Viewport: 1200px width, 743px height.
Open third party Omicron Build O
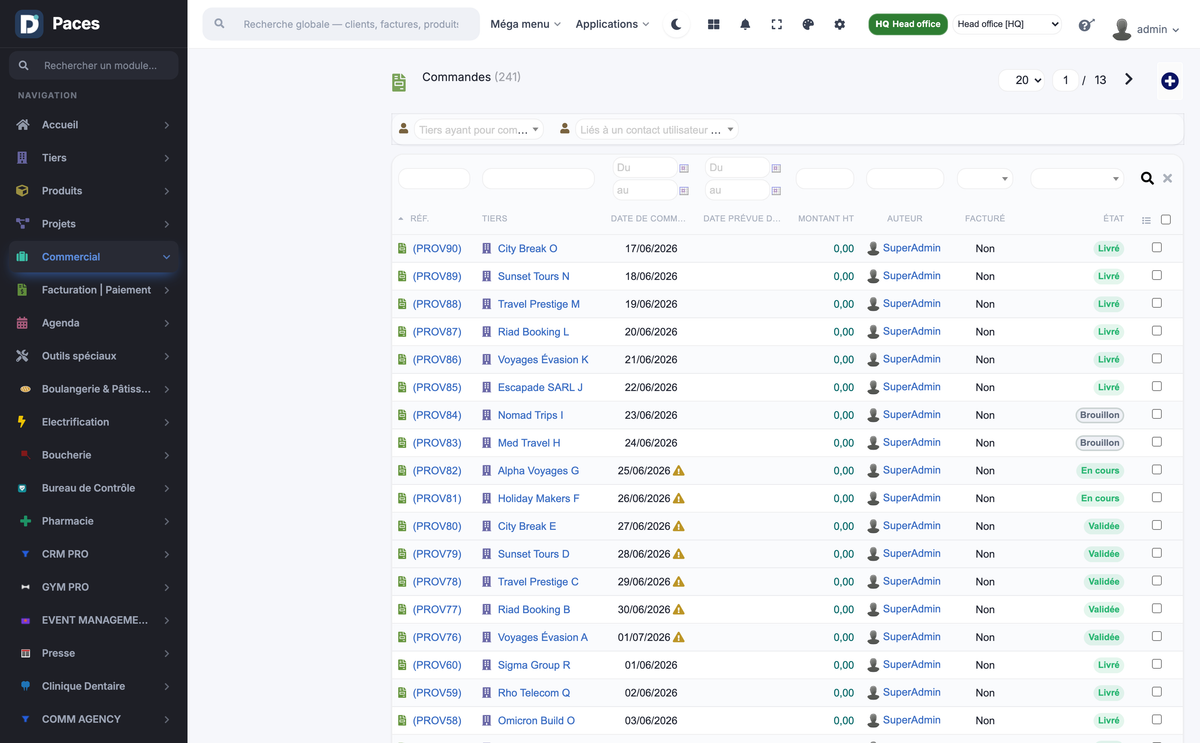pos(536,720)
